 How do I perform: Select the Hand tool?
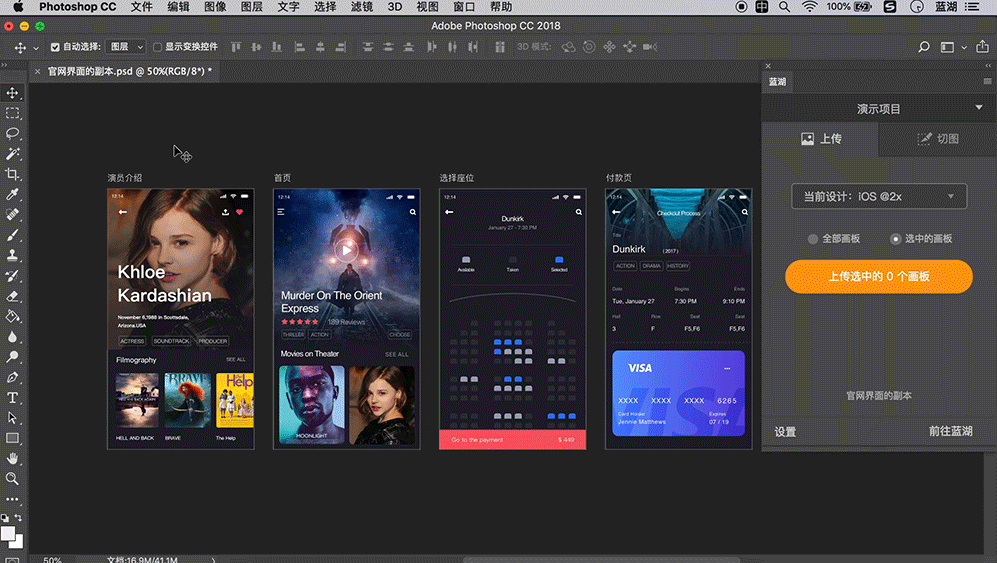pyautogui.click(x=13, y=458)
